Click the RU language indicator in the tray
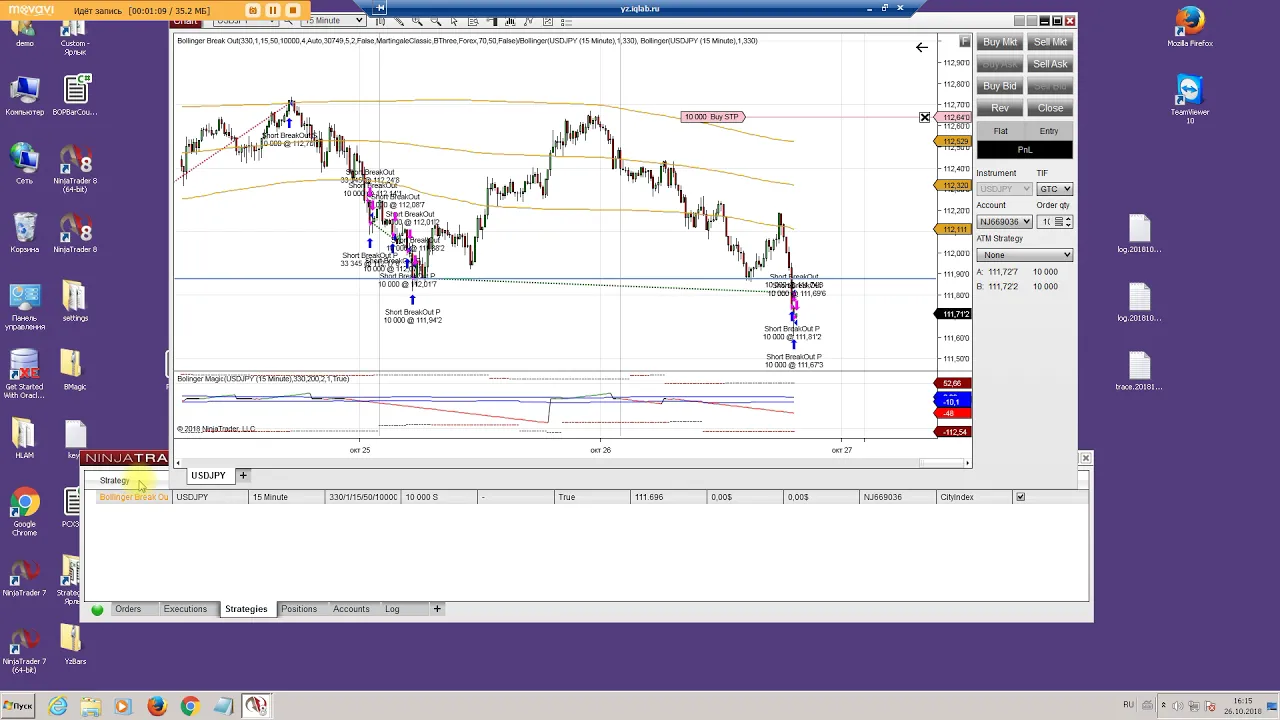 pyautogui.click(x=1128, y=705)
